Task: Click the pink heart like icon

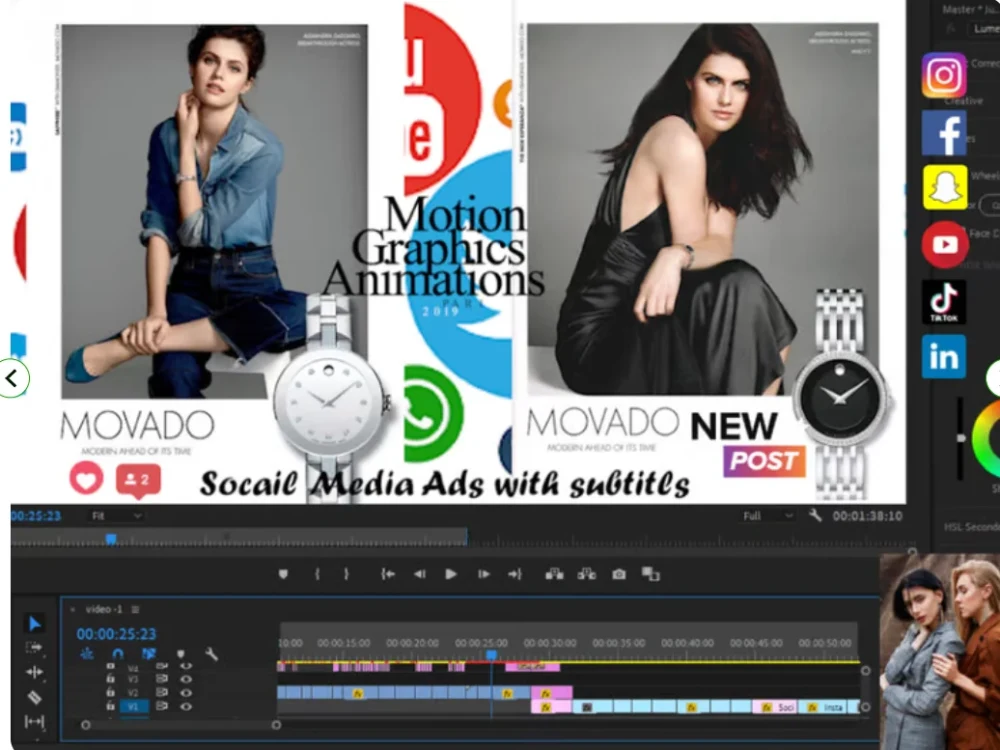Action: pyautogui.click(x=86, y=478)
